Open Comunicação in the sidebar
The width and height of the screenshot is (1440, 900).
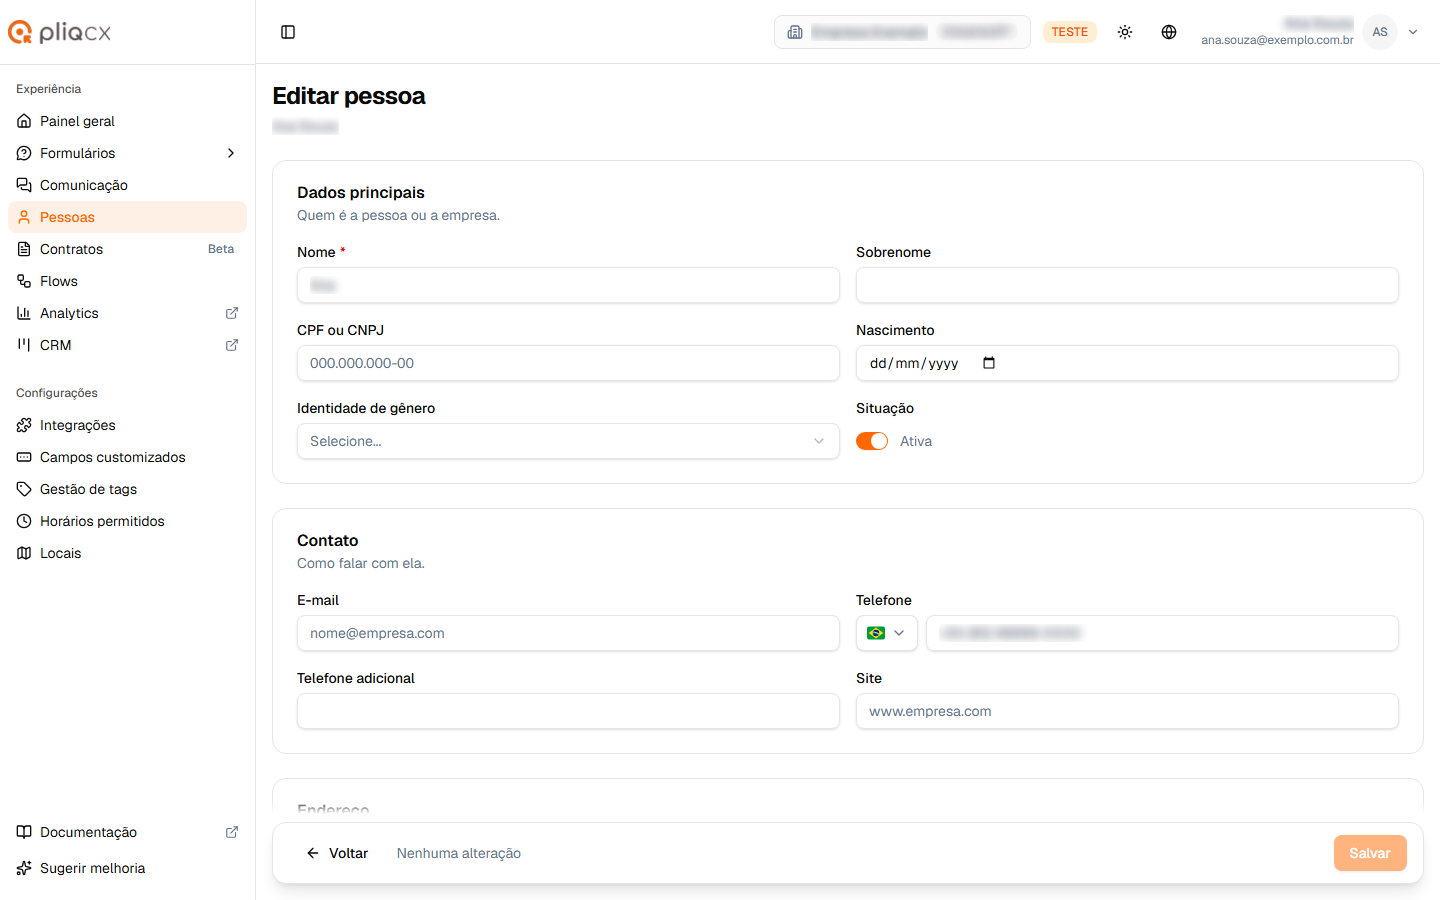click(127, 185)
